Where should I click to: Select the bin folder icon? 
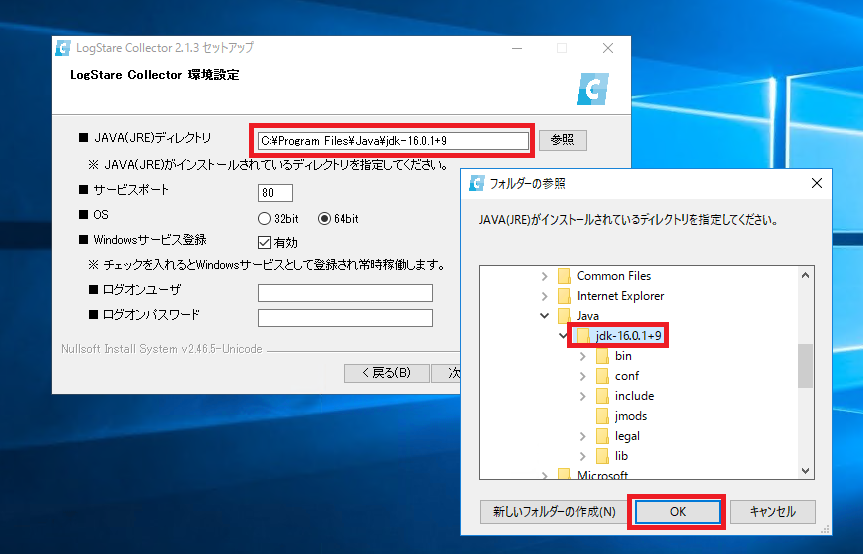coord(603,356)
